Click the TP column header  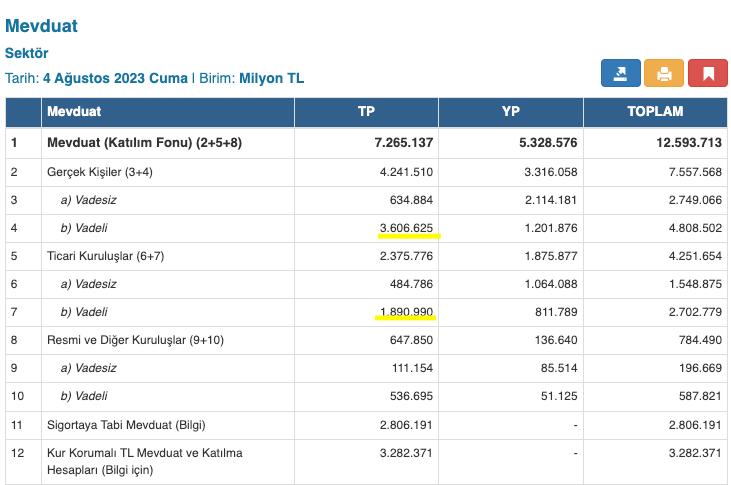[367, 112]
